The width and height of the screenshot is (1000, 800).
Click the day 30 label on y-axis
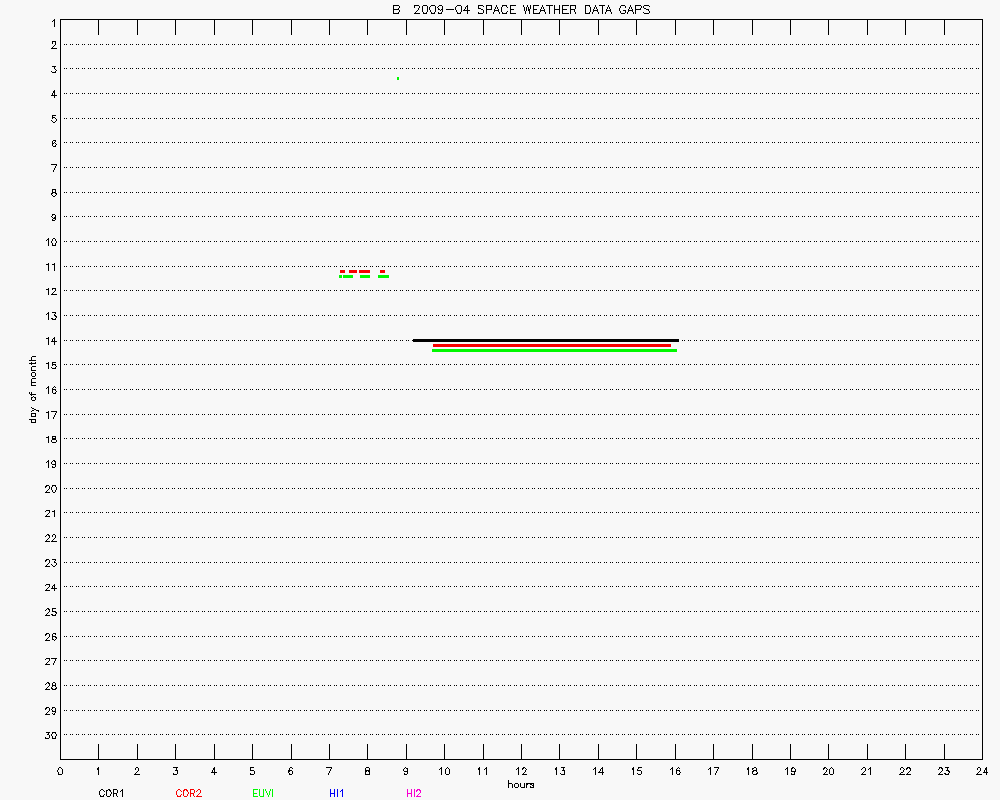(x=48, y=735)
